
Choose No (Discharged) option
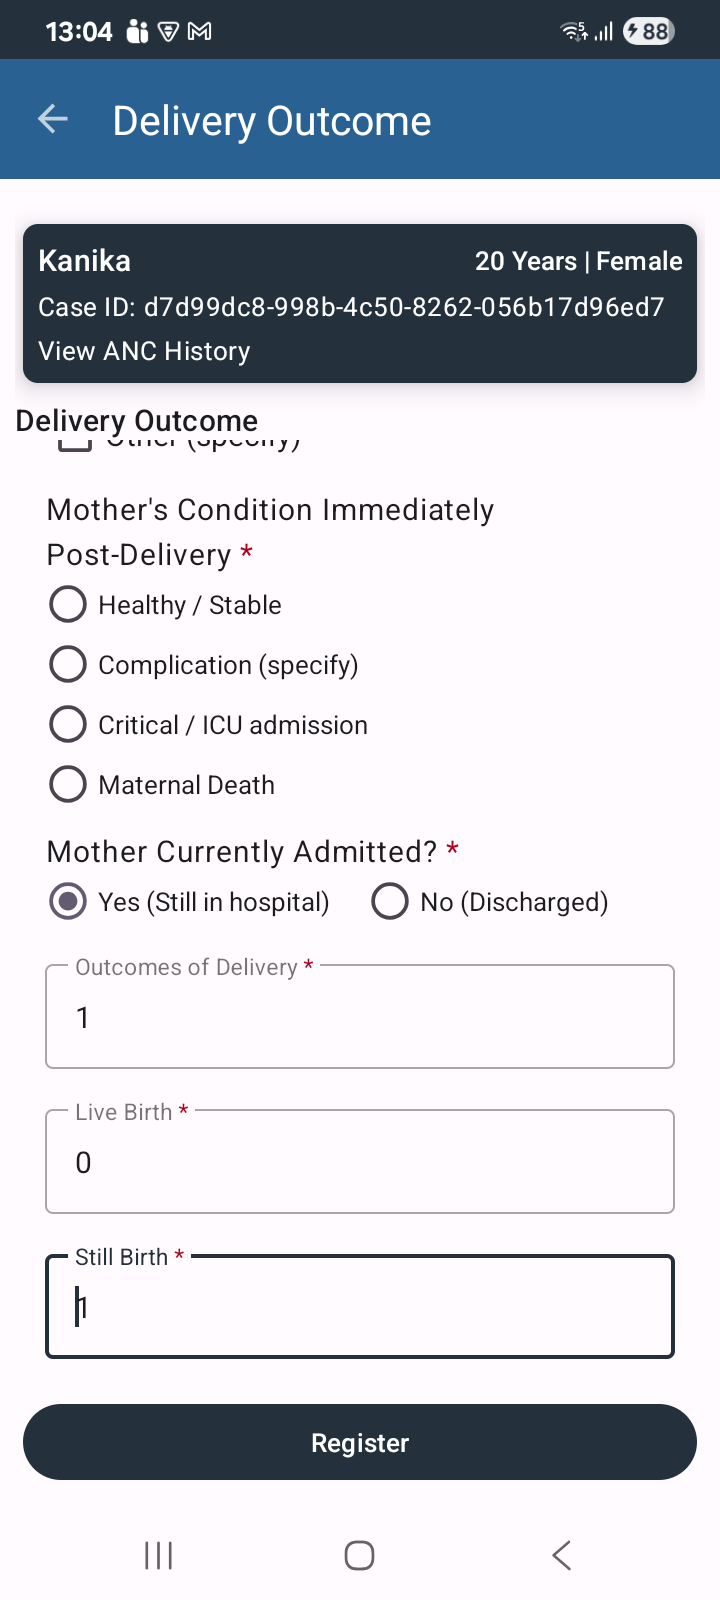click(490, 902)
